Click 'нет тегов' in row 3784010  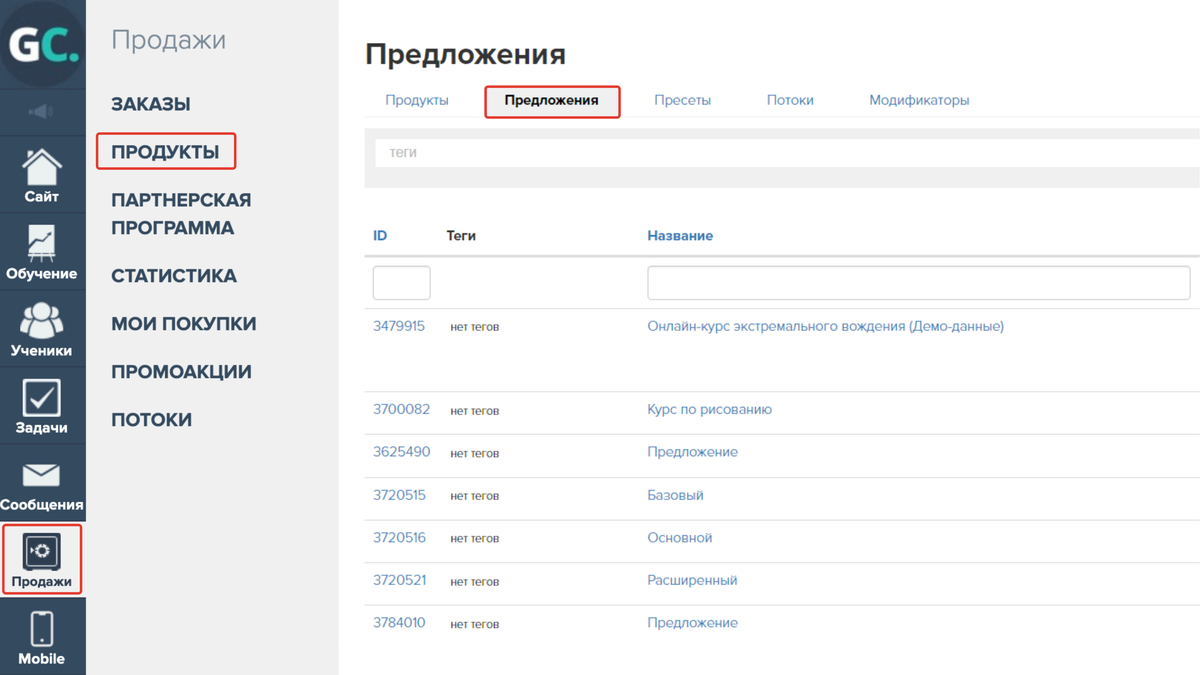pyautogui.click(x=475, y=624)
